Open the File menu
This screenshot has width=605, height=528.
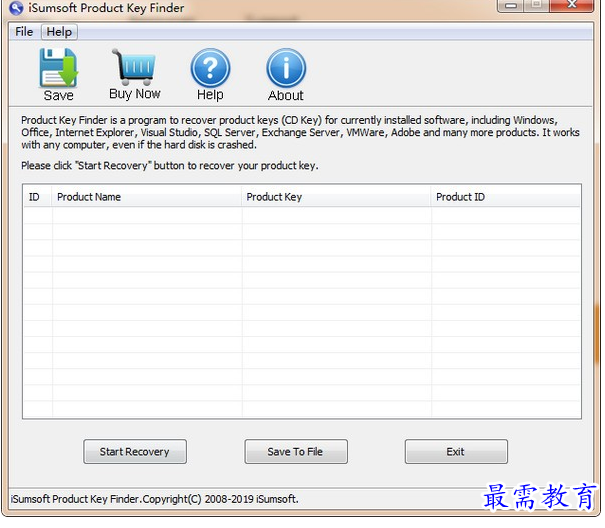(24, 32)
